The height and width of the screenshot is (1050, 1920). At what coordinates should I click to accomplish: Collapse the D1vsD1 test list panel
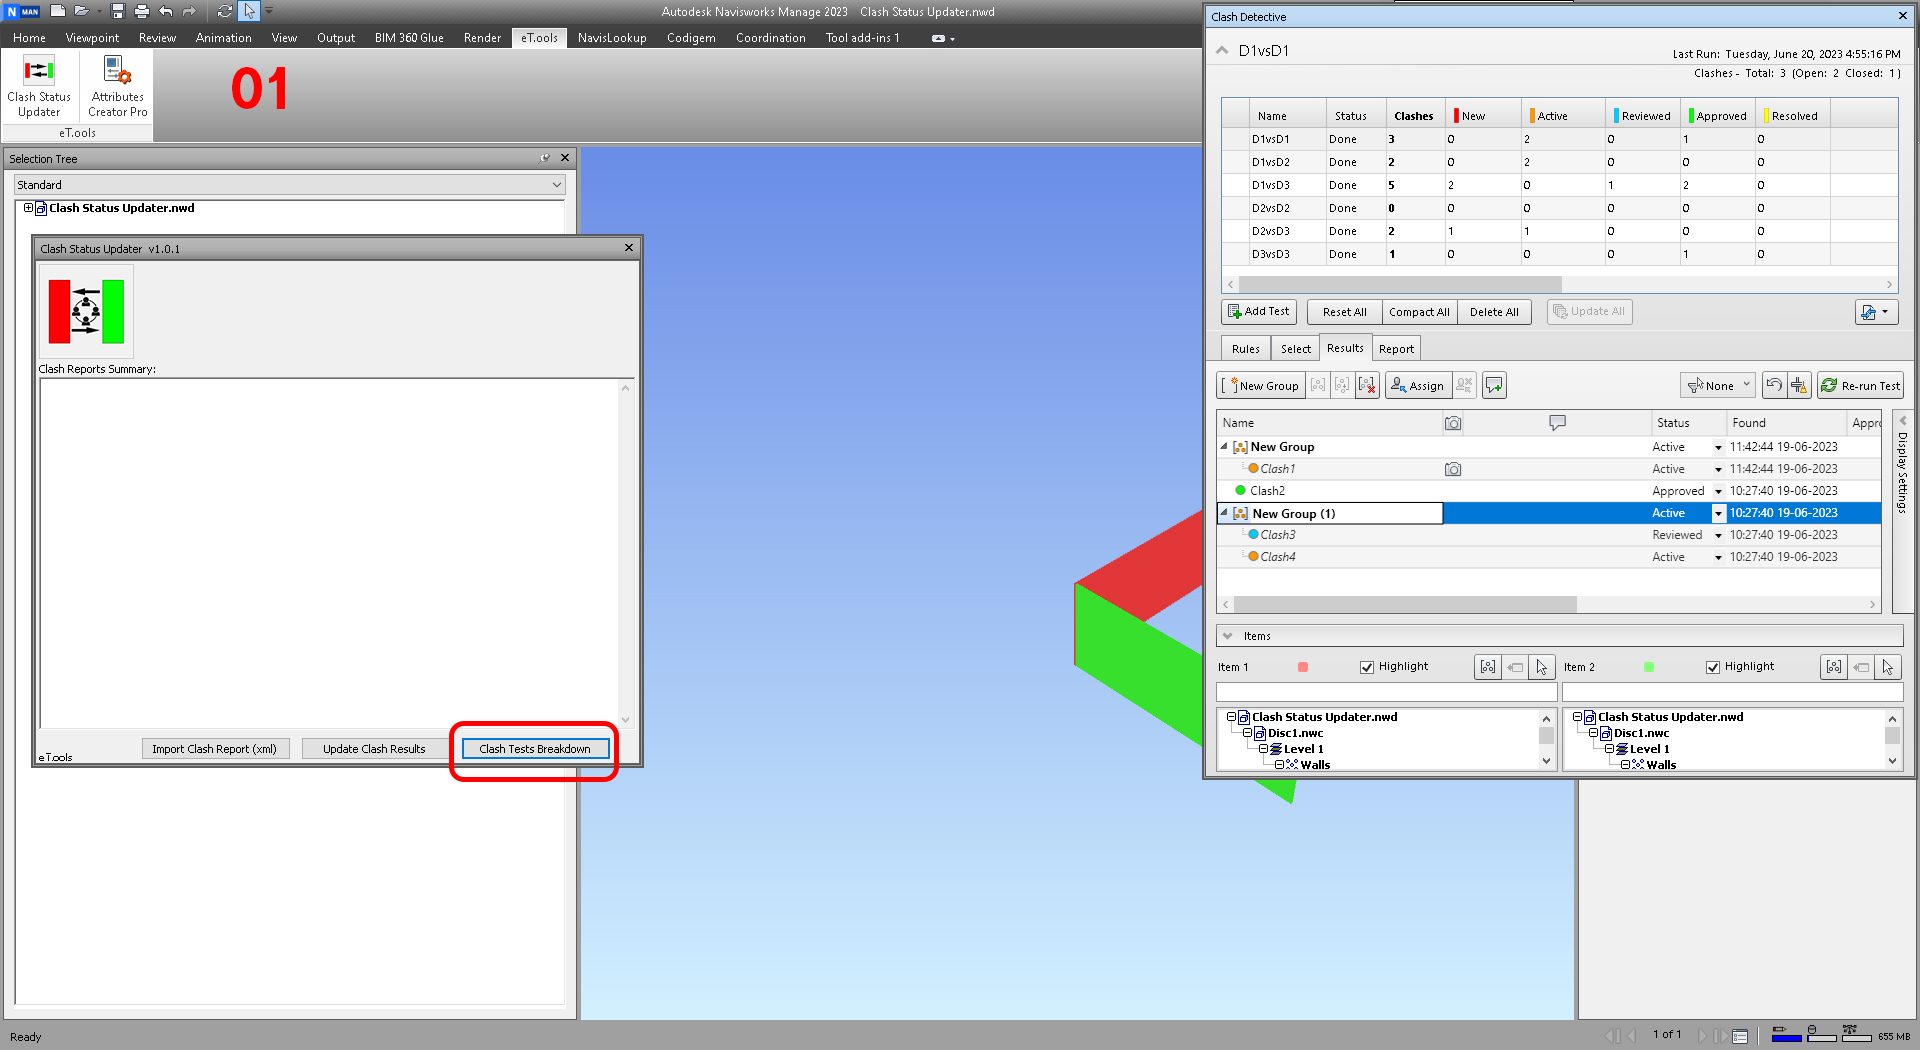[x=1222, y=50]
